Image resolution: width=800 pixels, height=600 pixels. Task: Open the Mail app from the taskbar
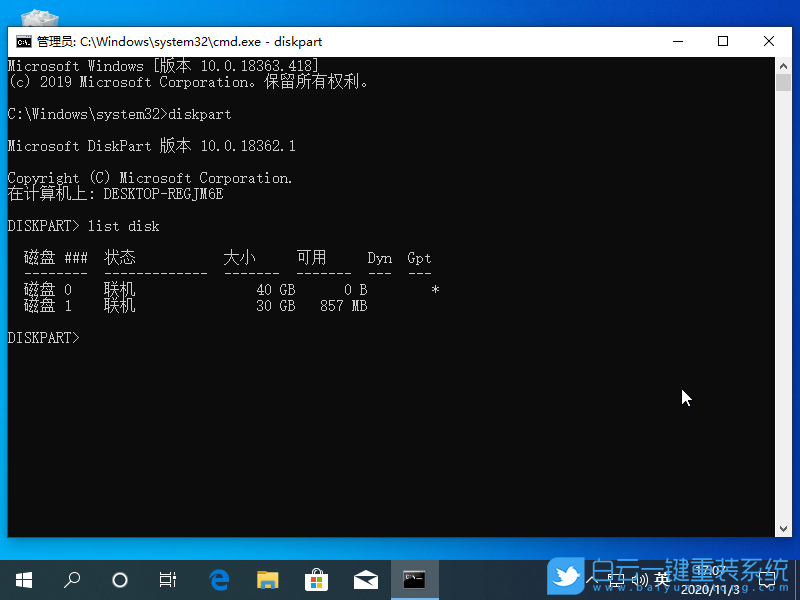pyautogui.click(x=365, y=579)
